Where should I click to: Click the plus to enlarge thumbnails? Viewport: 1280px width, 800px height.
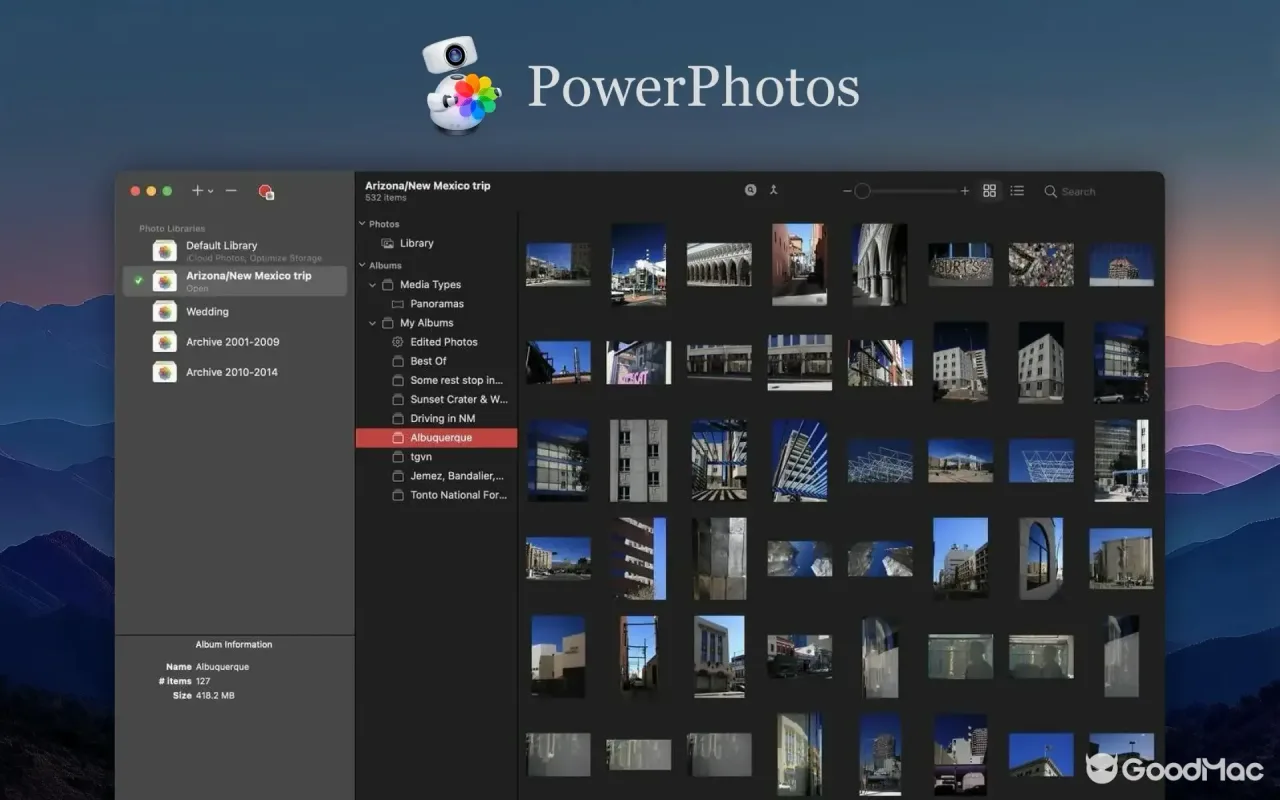pyautogui.click(x=965, y=191)
